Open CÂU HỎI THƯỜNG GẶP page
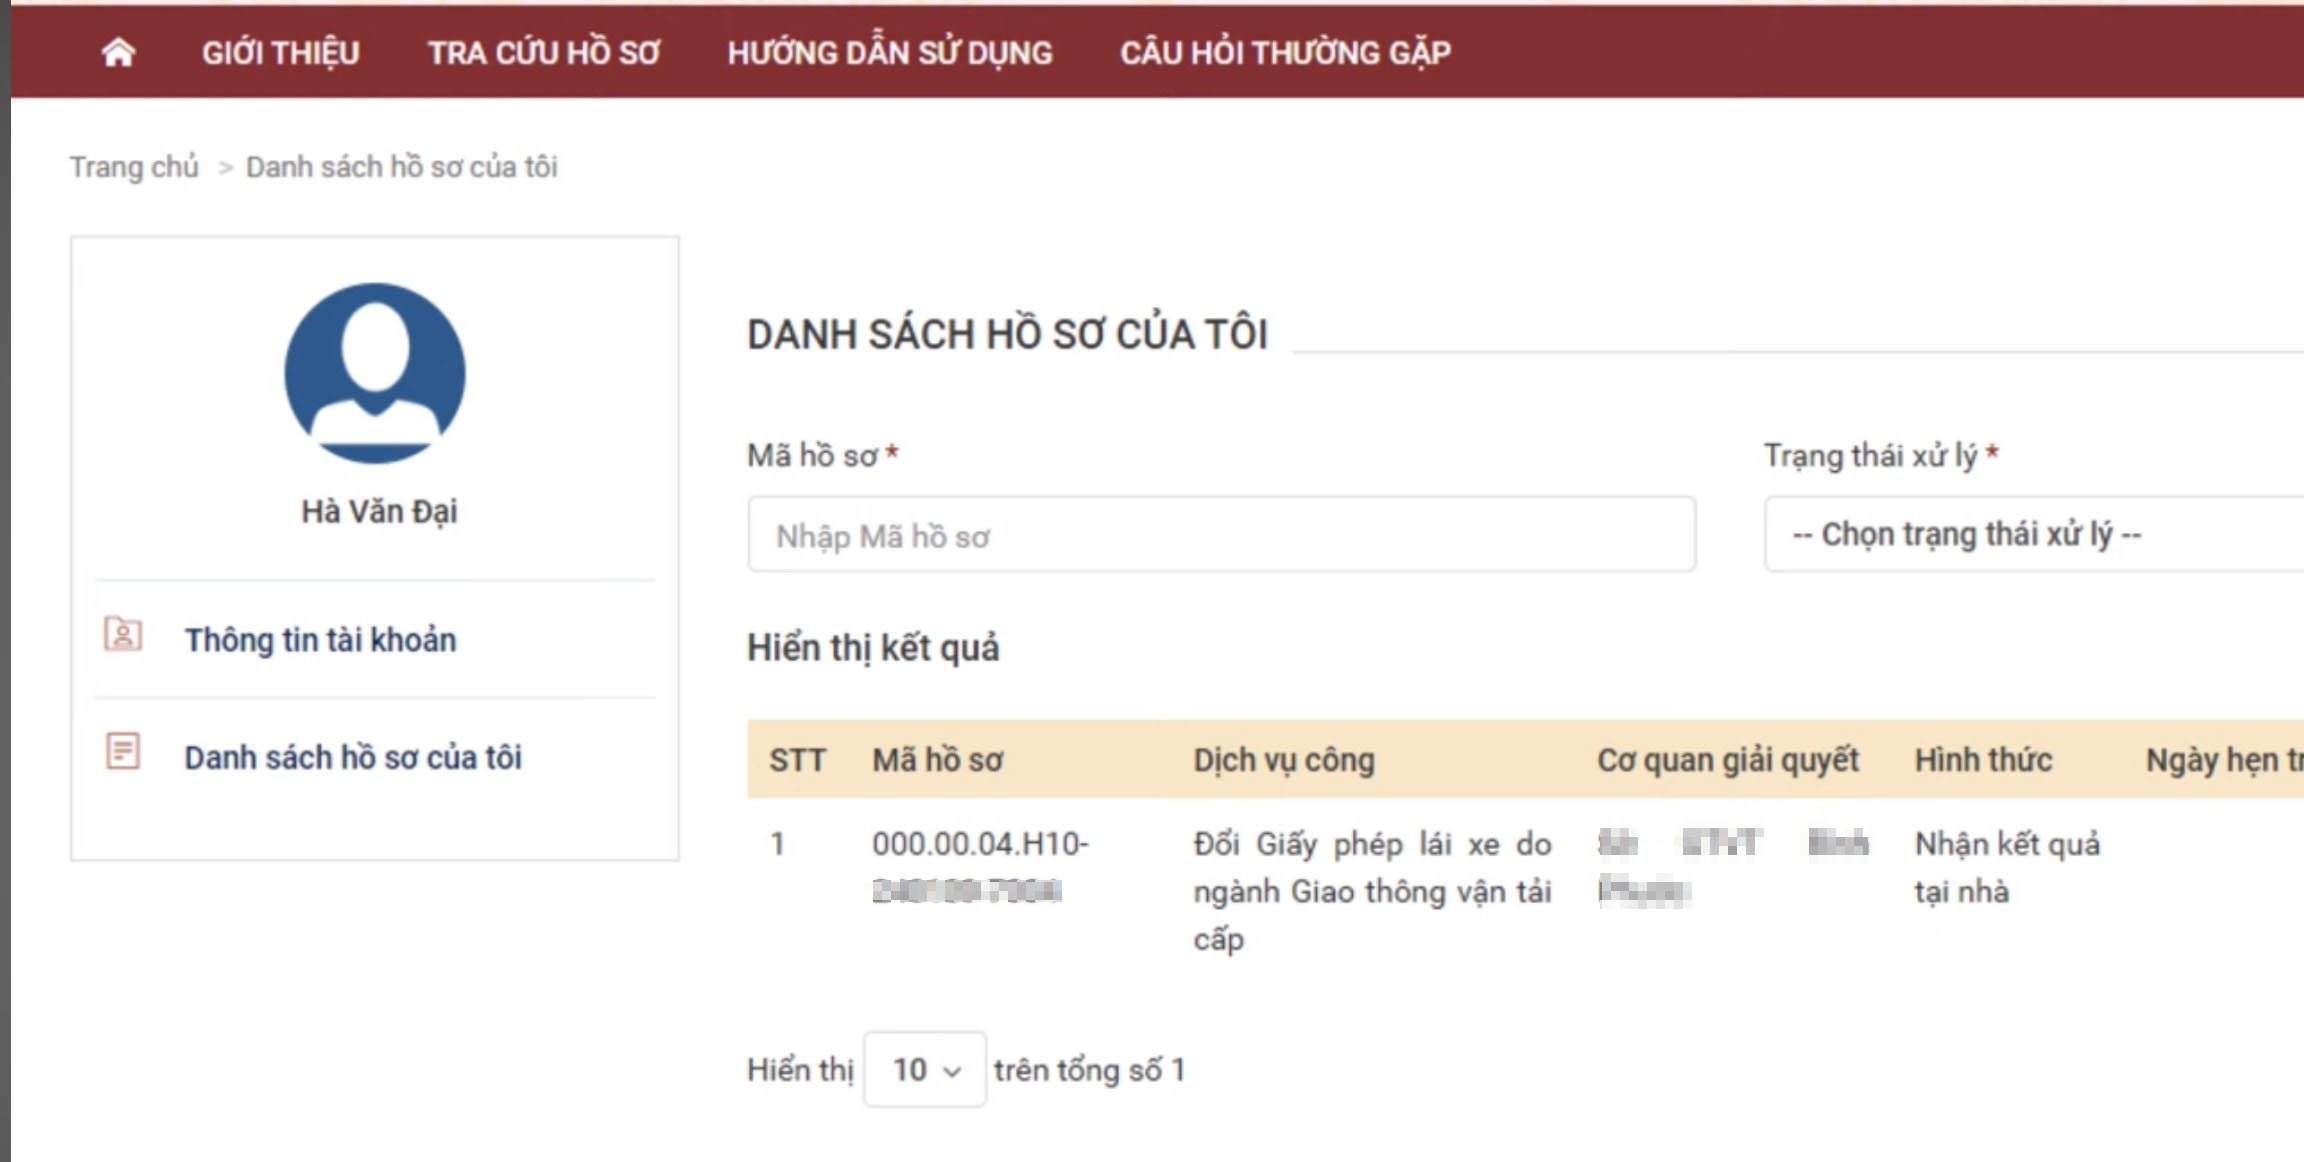This screenshot has height=1162, width=2304. (x=1285, y=52)
